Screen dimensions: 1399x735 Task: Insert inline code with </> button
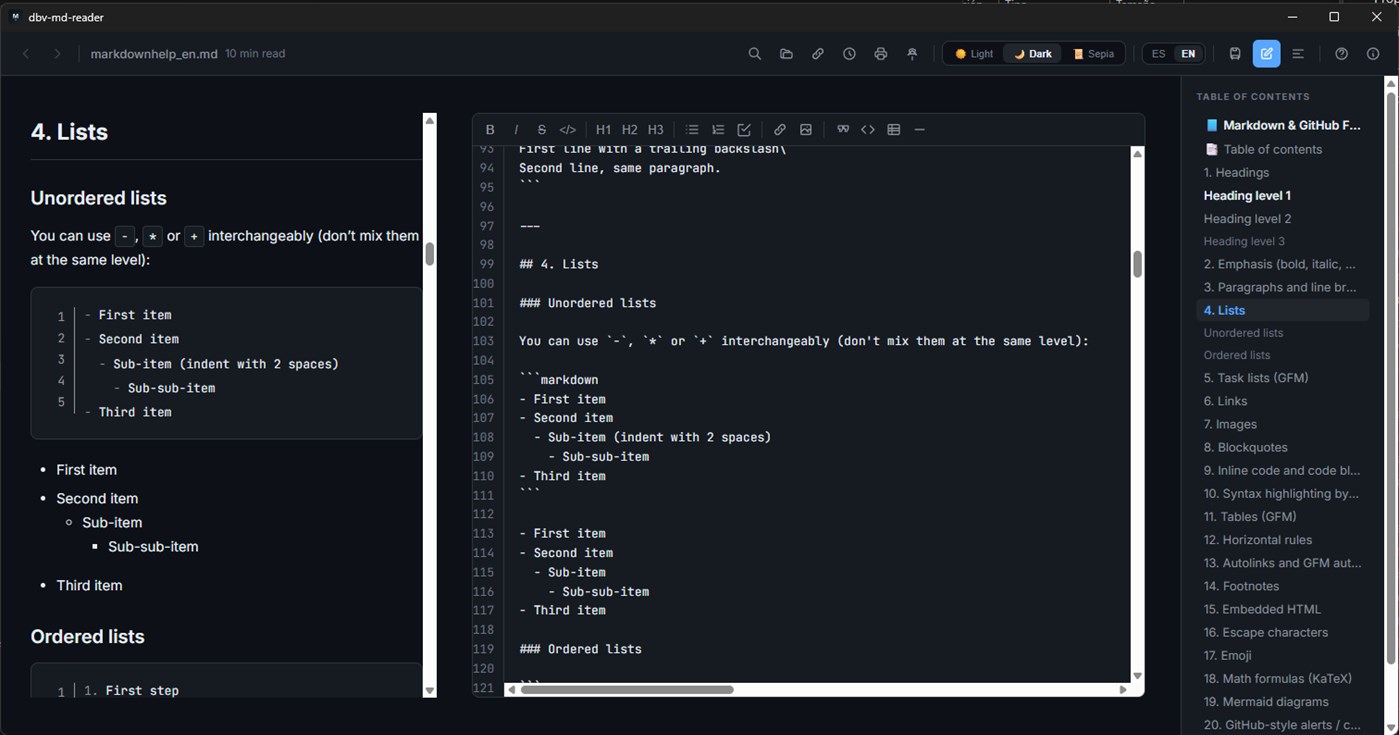568,130
